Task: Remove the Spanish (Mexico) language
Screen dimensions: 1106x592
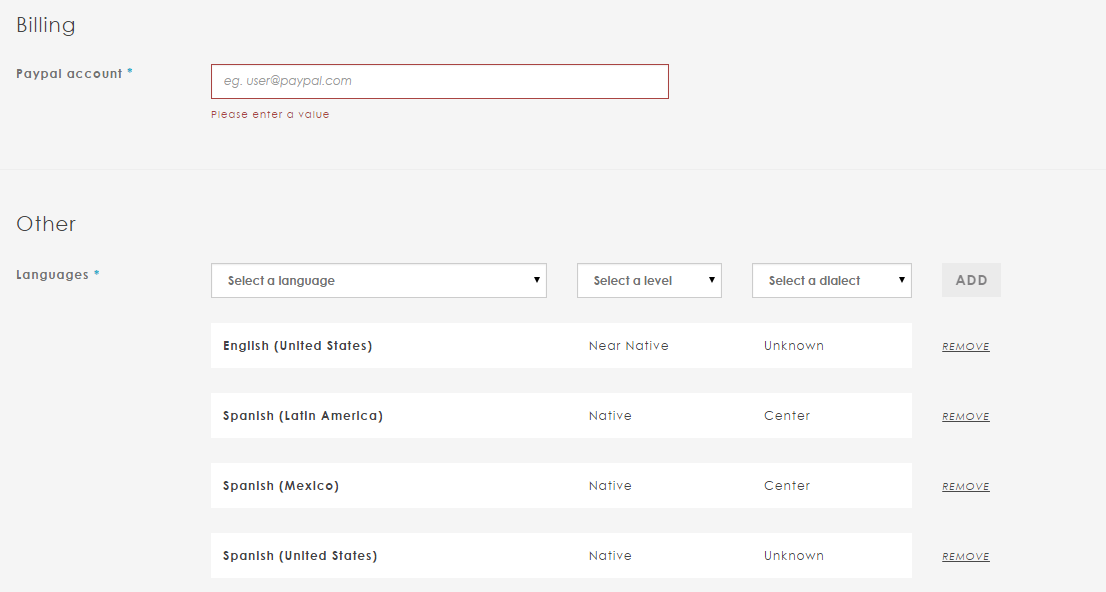Action: 965,487
